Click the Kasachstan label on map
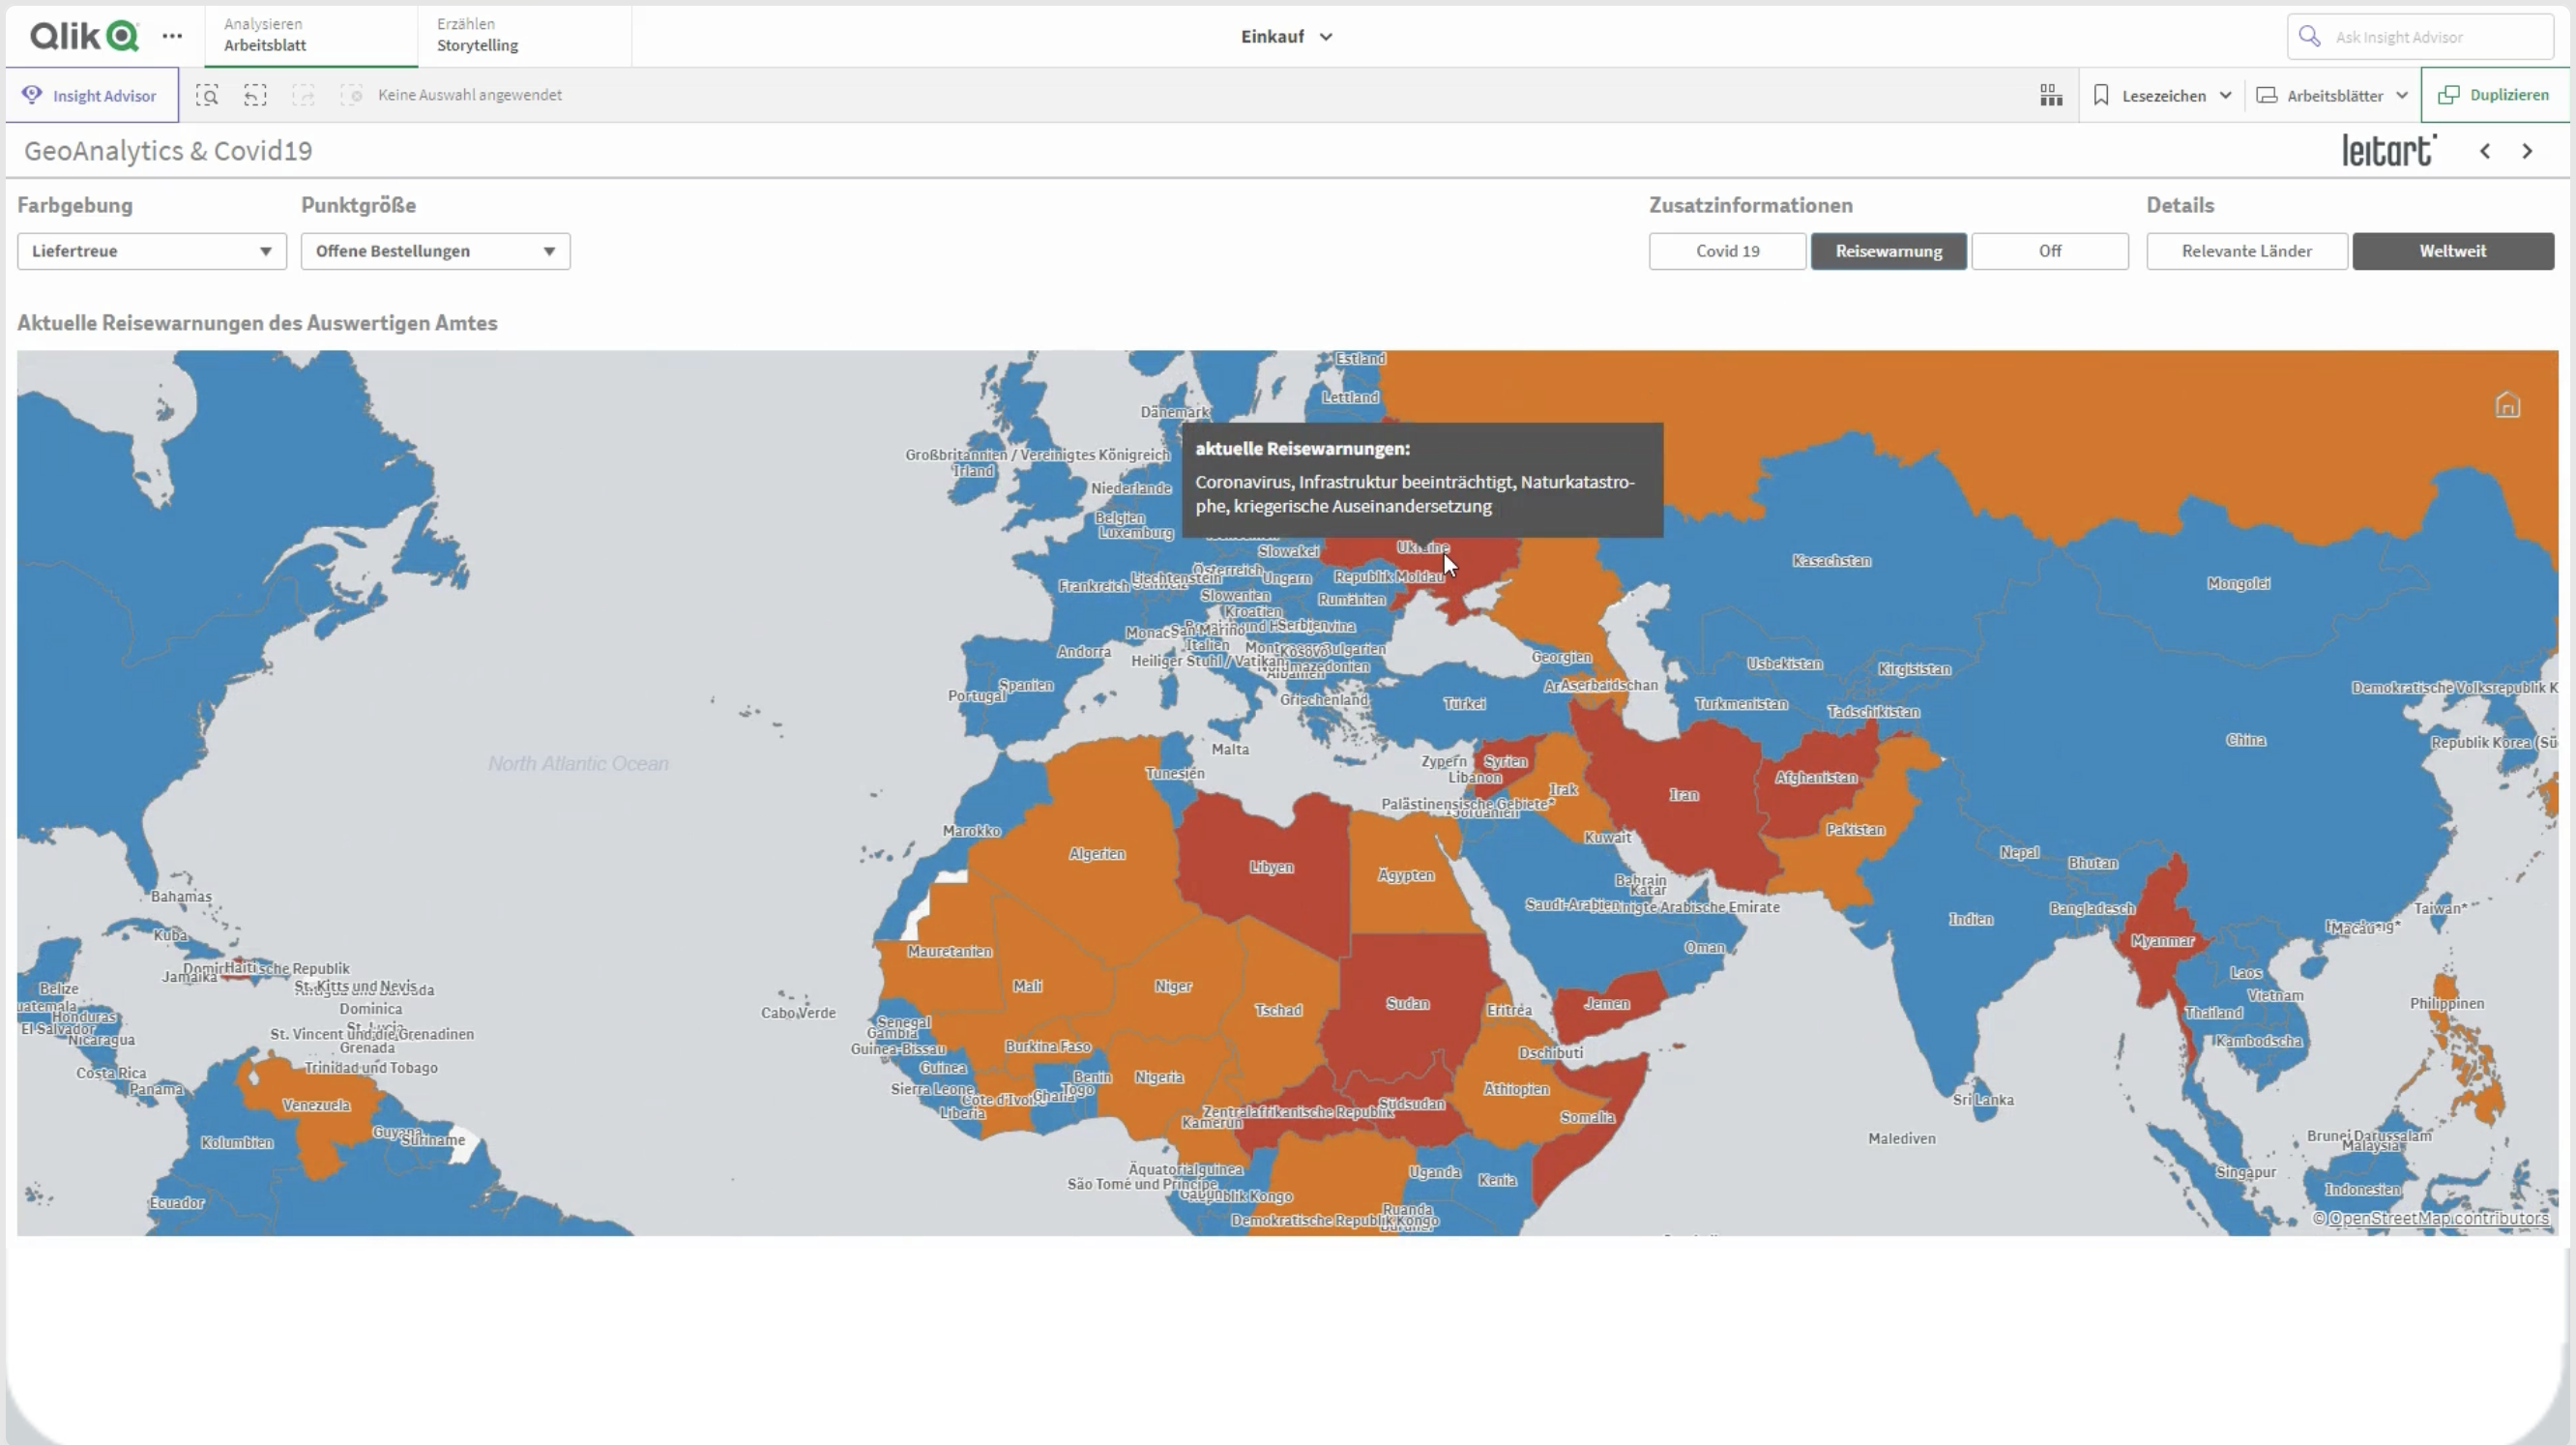The height and width of the screenshot is (1445, 2576). (1831, 561)
